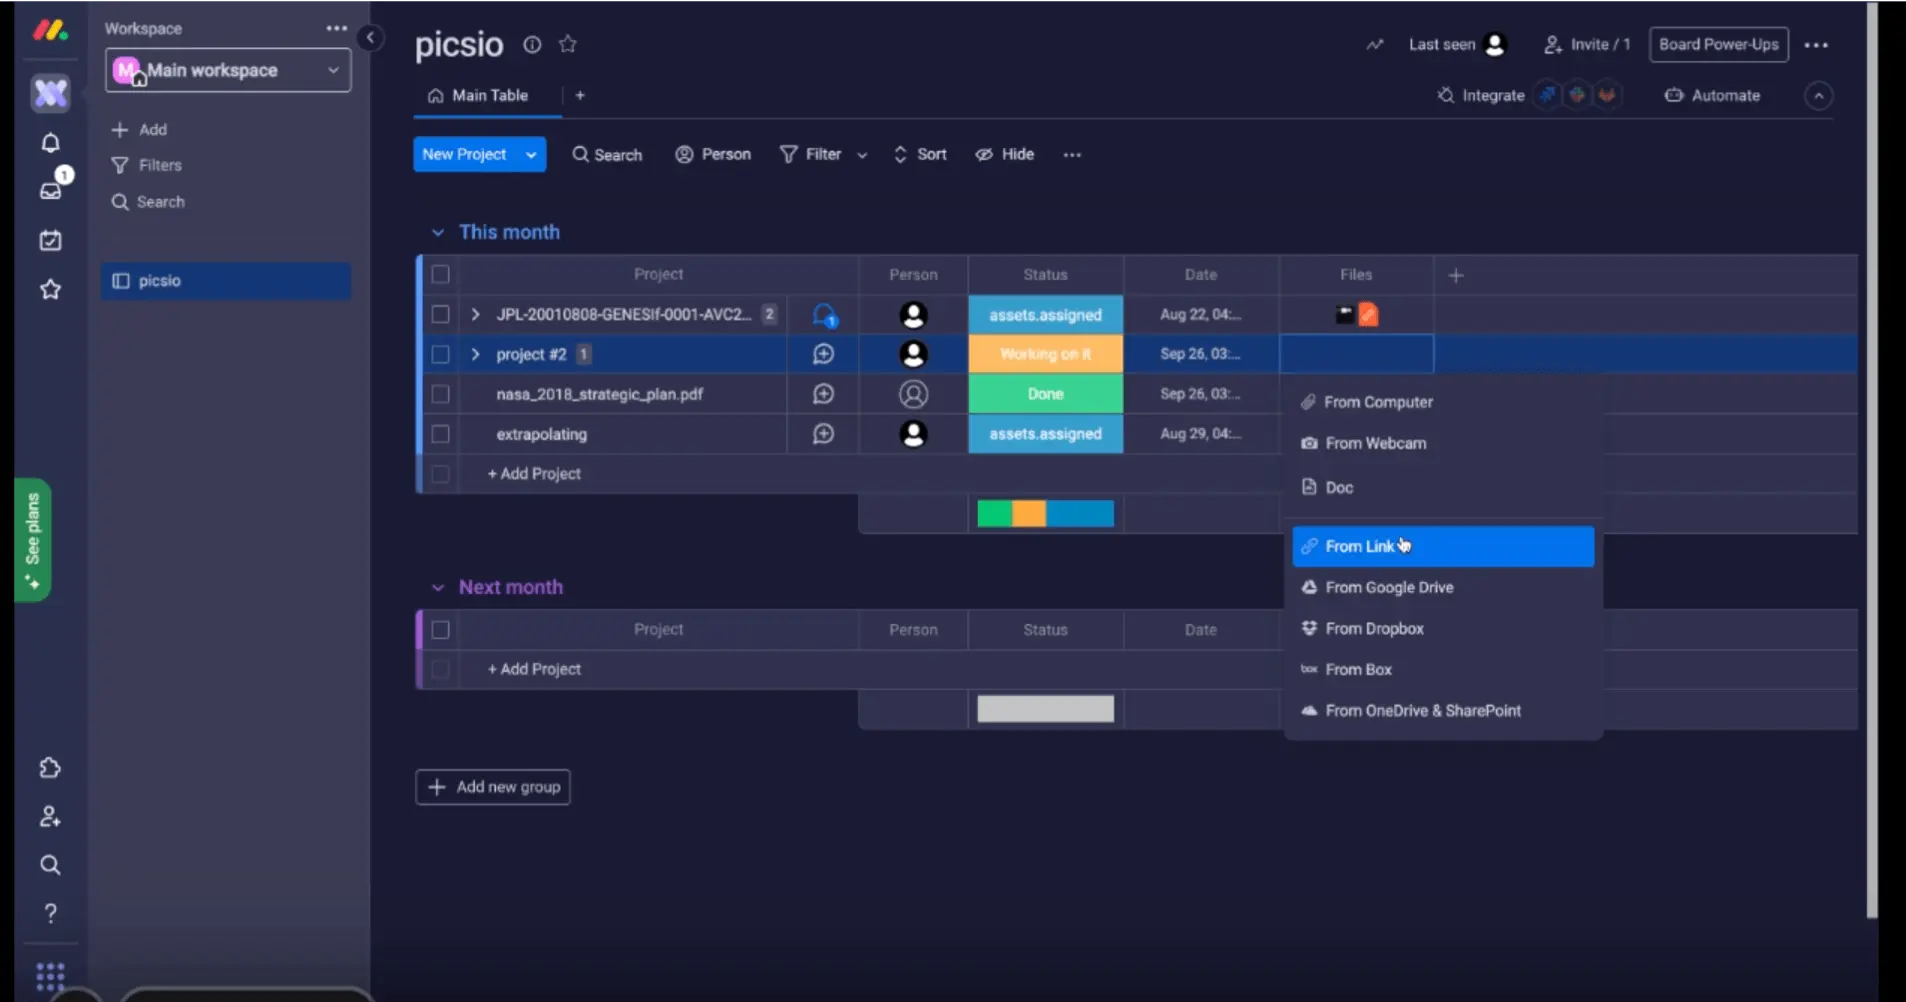Click the Automate button

click(1712, 96)
